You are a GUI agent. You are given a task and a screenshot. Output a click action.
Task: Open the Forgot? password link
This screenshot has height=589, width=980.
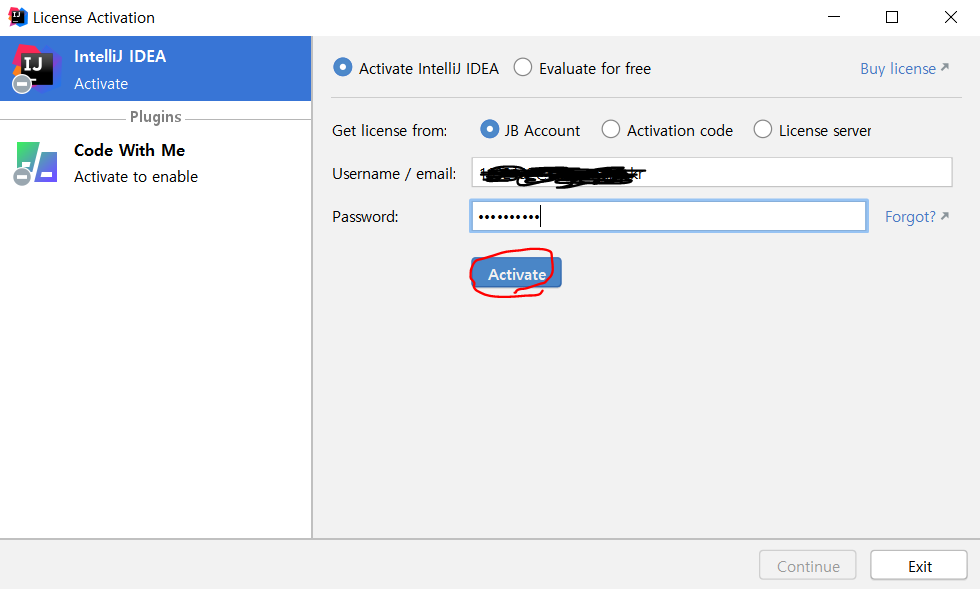click(x=917, y=216)
